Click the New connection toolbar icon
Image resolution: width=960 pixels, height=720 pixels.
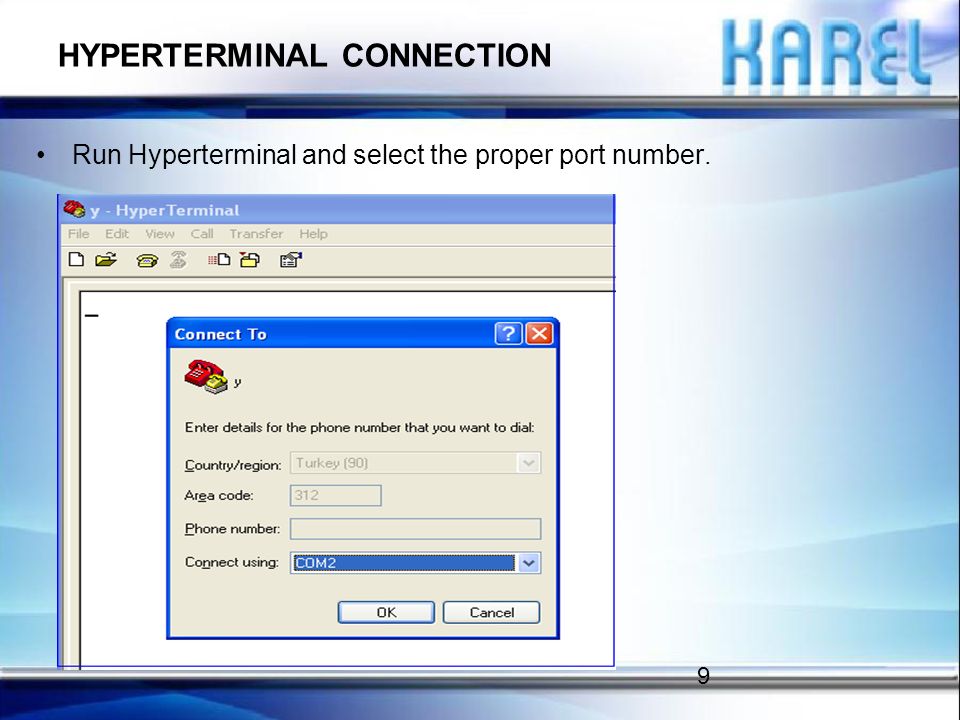click(x=76, y=260)
